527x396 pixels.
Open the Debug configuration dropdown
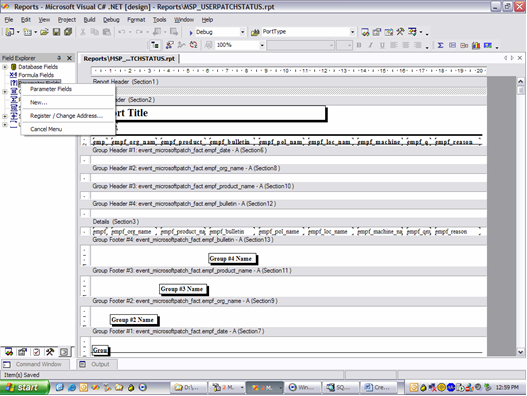242,32
